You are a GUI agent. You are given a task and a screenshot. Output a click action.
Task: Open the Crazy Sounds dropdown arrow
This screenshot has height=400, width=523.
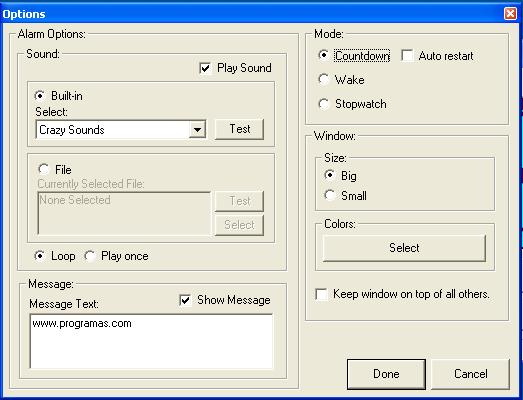197,130
